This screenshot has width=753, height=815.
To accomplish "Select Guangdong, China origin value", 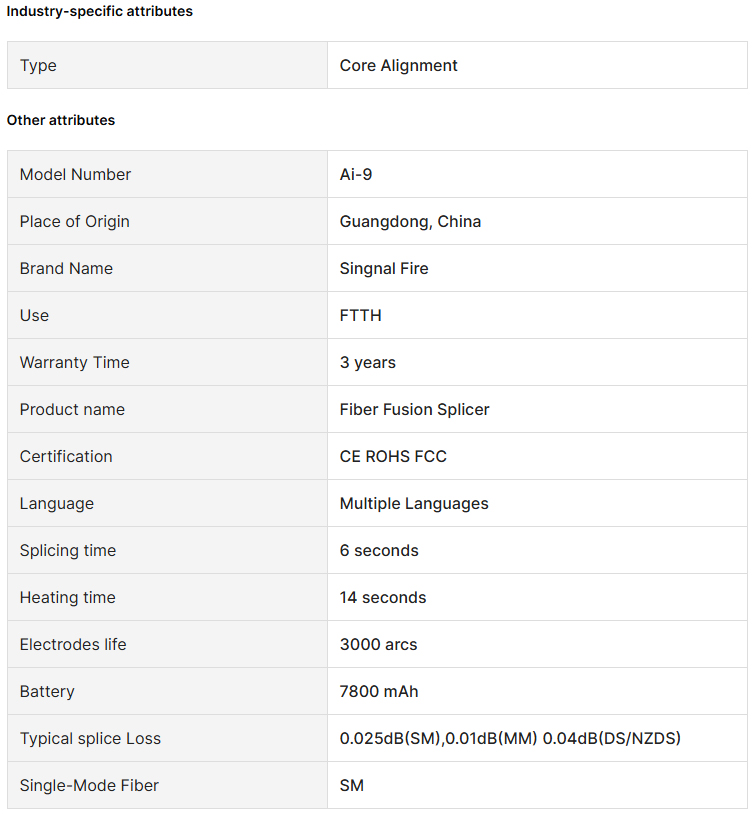I will pyautogui.click(x=410, y=221).
